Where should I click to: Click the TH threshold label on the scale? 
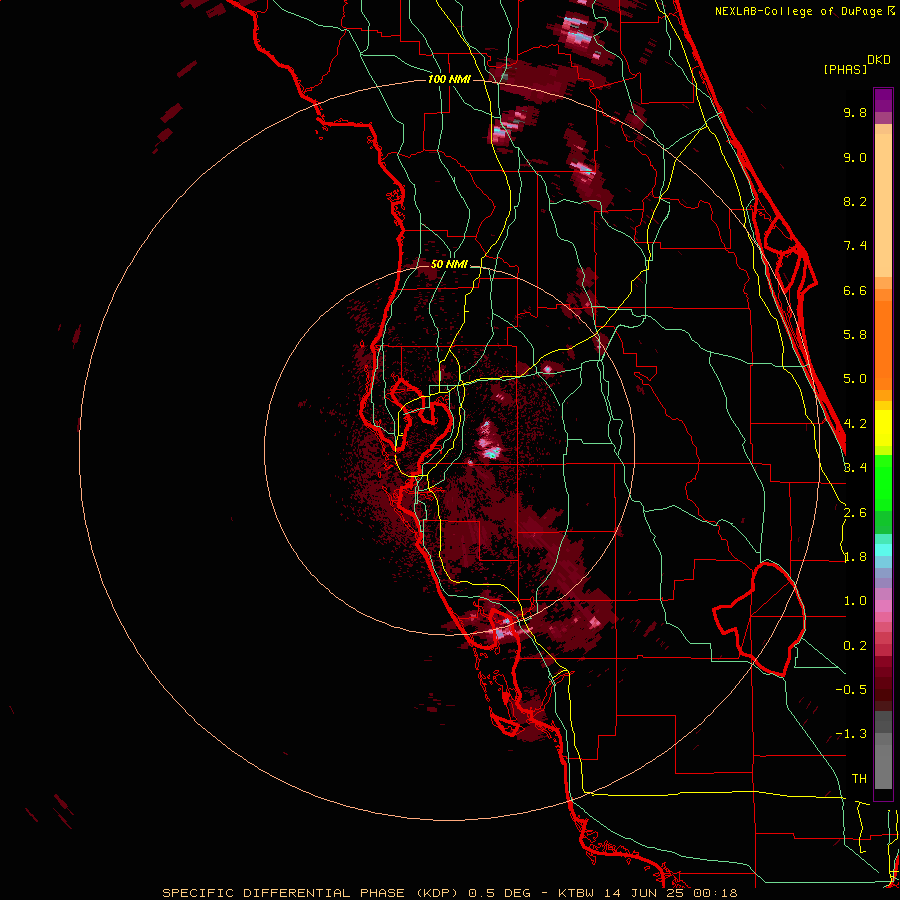click(x=859, y=779)
